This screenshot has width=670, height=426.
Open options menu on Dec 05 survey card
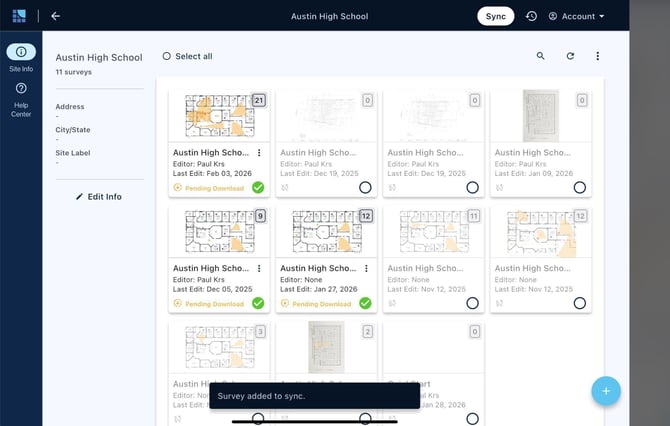[259, 269]
